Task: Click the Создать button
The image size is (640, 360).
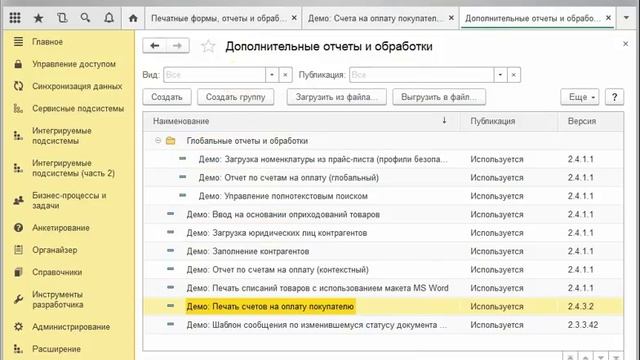Action: pyautogui.click(x=167, y=97)
